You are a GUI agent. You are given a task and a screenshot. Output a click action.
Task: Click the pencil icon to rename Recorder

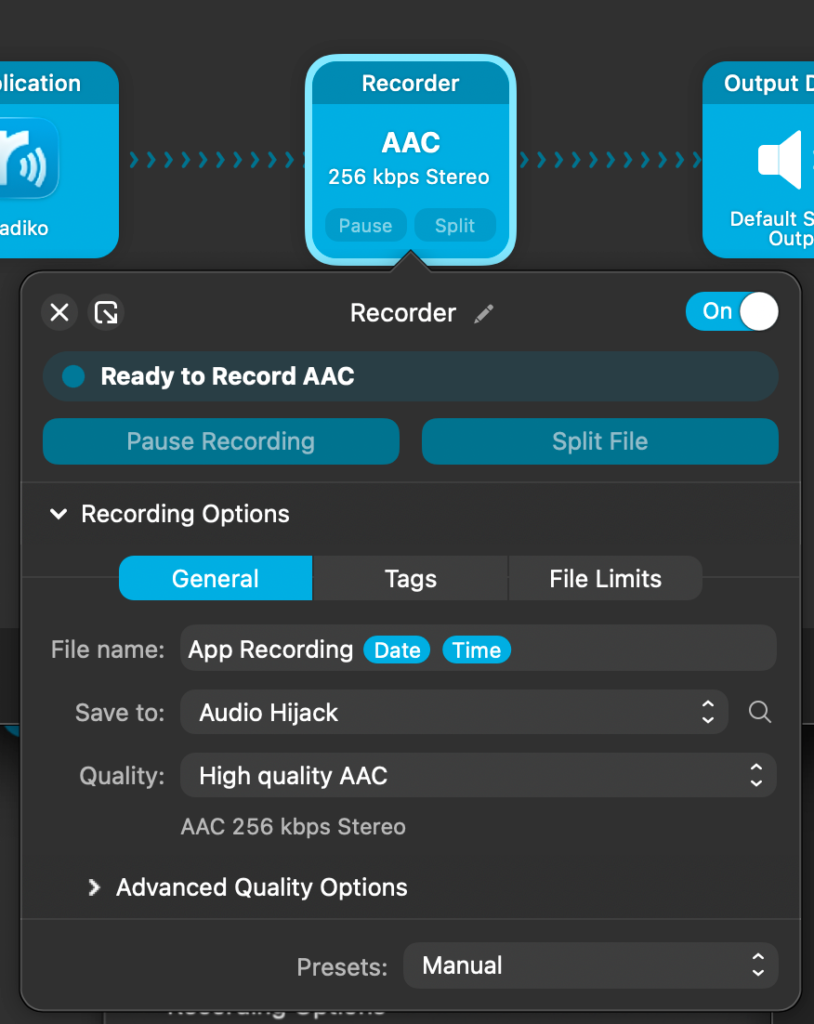click(x=484, y=314)
